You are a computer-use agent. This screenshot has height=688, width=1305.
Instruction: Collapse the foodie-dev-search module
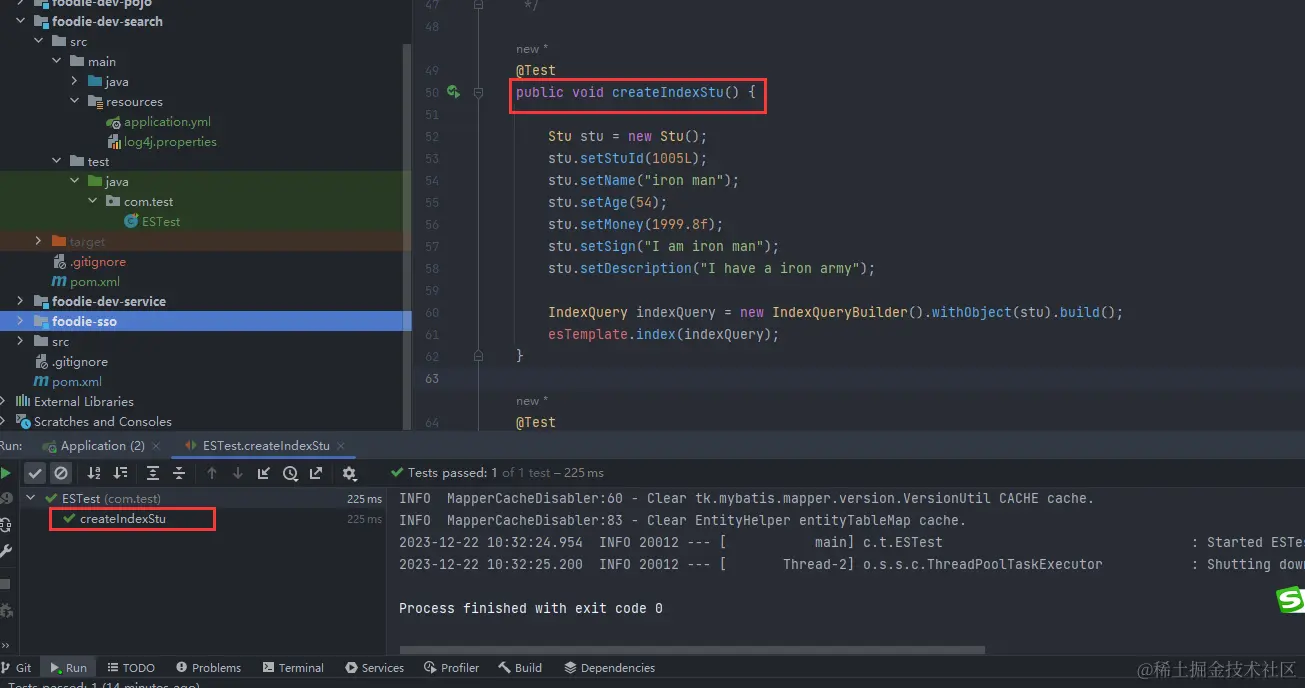pos(21,21)
